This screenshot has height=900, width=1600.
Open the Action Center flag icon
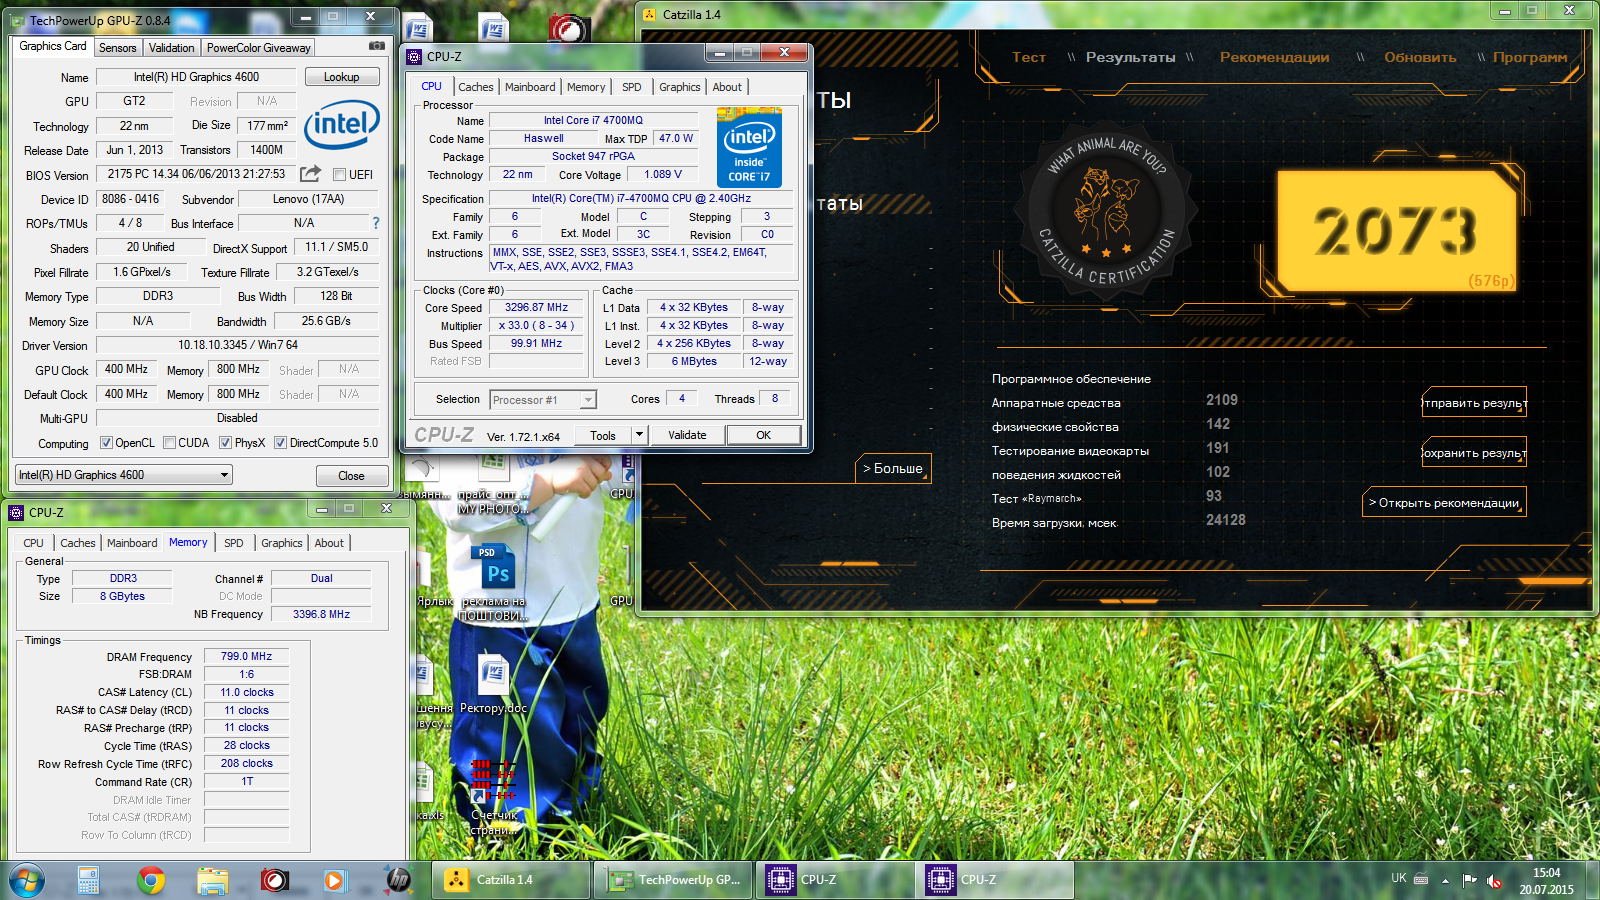1469,880
